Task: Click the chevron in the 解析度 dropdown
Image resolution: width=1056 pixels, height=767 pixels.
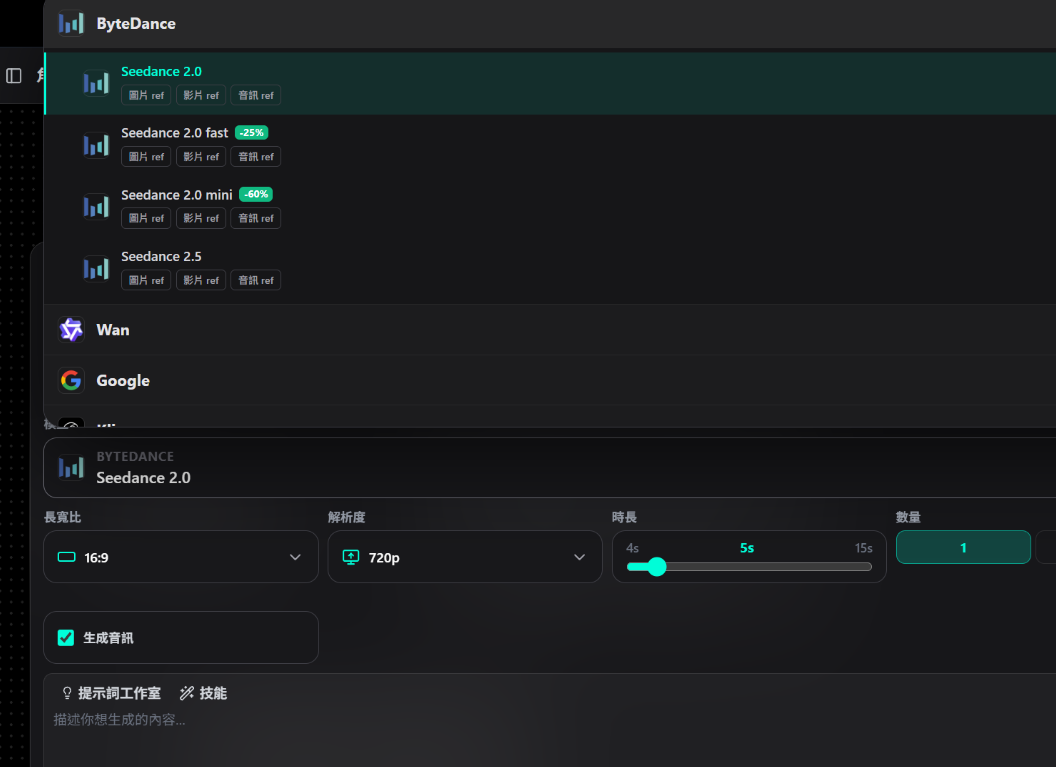Action: click(x=579, y=557)
